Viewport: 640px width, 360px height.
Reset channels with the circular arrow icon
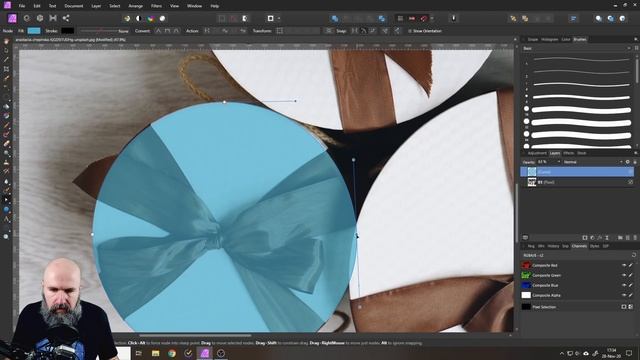tap(634, 255)
